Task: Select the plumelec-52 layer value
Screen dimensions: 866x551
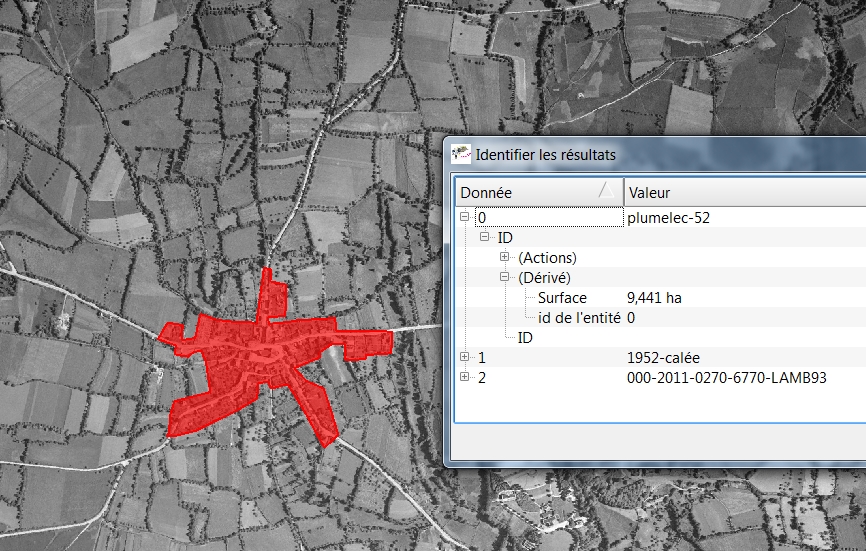Action: click(x=668, y=218)
